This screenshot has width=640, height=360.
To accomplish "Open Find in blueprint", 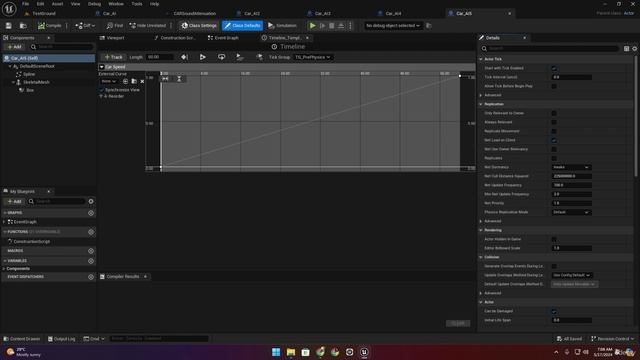I will (115, 26).
